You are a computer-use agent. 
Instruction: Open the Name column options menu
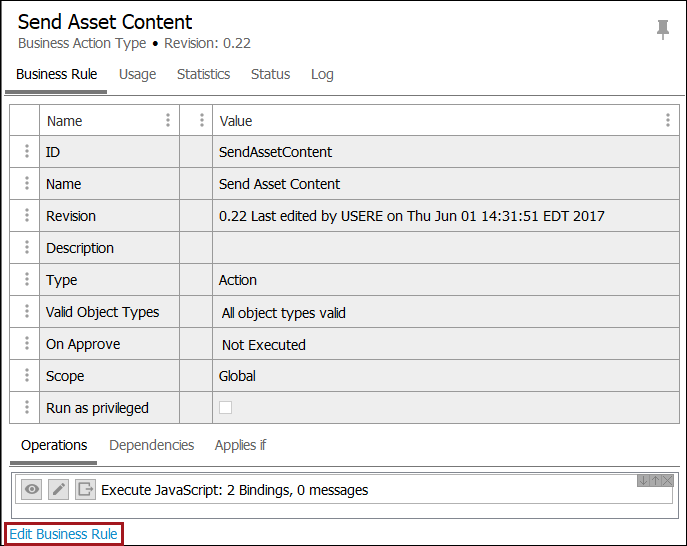click(x=167, y=121)
